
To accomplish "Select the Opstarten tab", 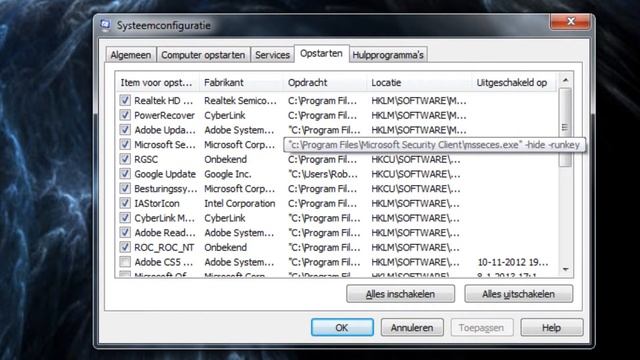I will [x=321, y=53].
